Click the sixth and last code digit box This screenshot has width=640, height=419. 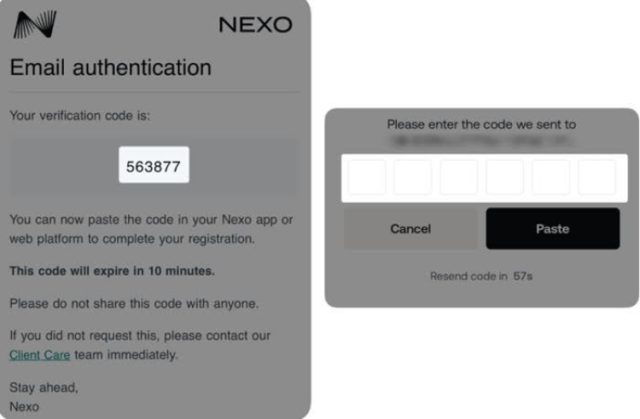click(597, 178)
